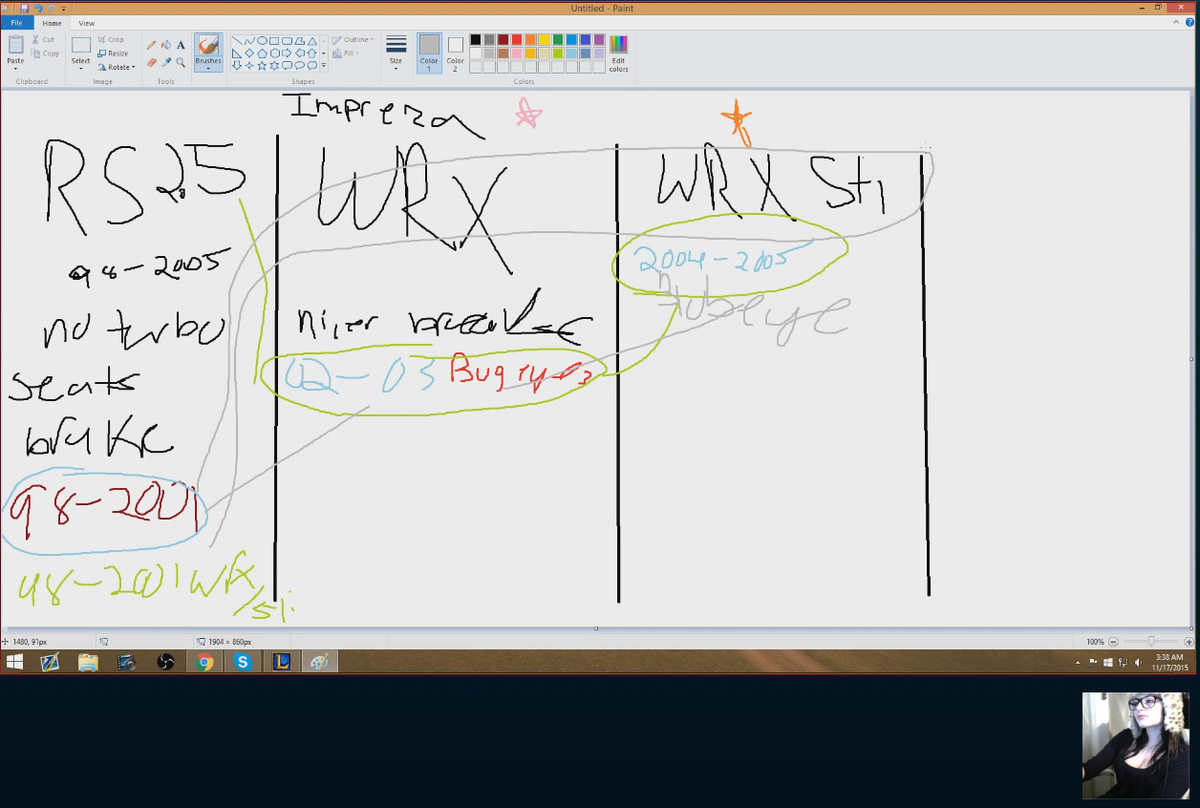Choose the Rectangle shape

tap(274, 40)
